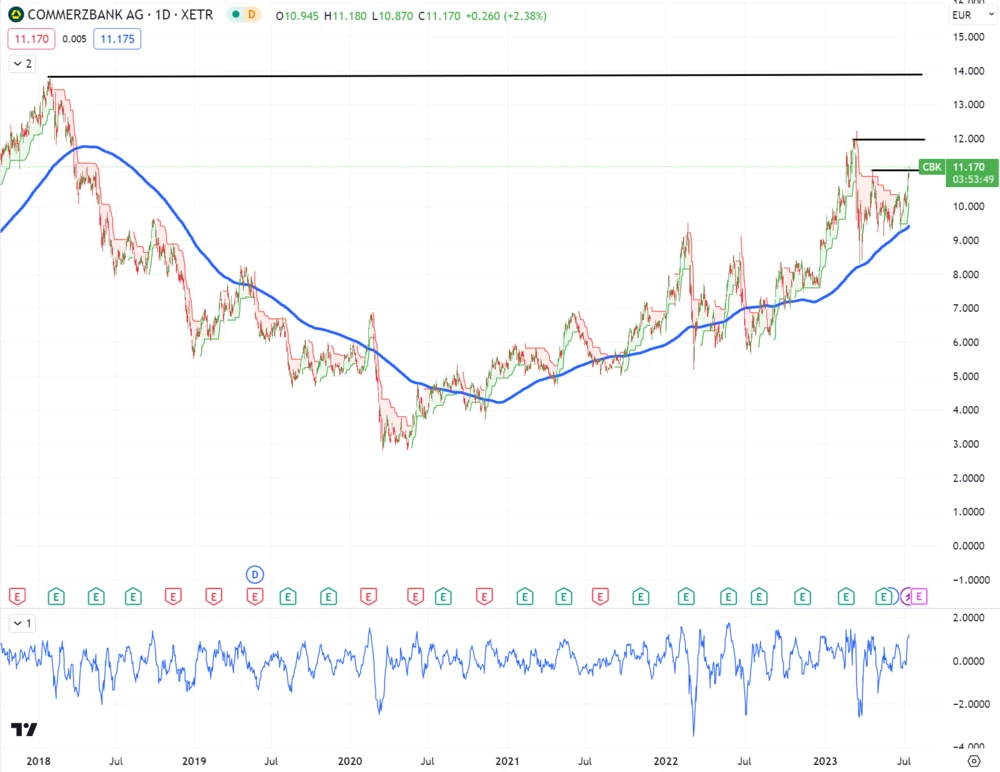
Task: Open chart settings gear icon
Action: (974, 761)
